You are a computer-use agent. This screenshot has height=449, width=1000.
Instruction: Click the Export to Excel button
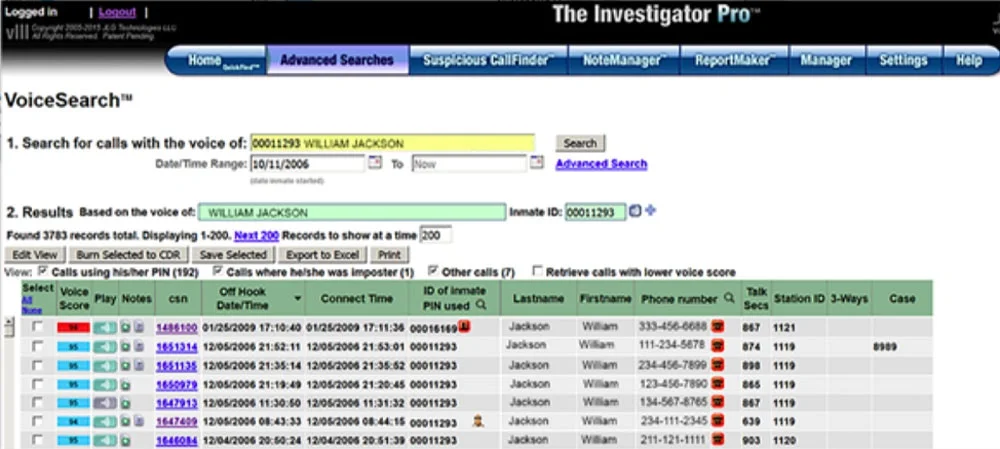click(x=322, y=254)
